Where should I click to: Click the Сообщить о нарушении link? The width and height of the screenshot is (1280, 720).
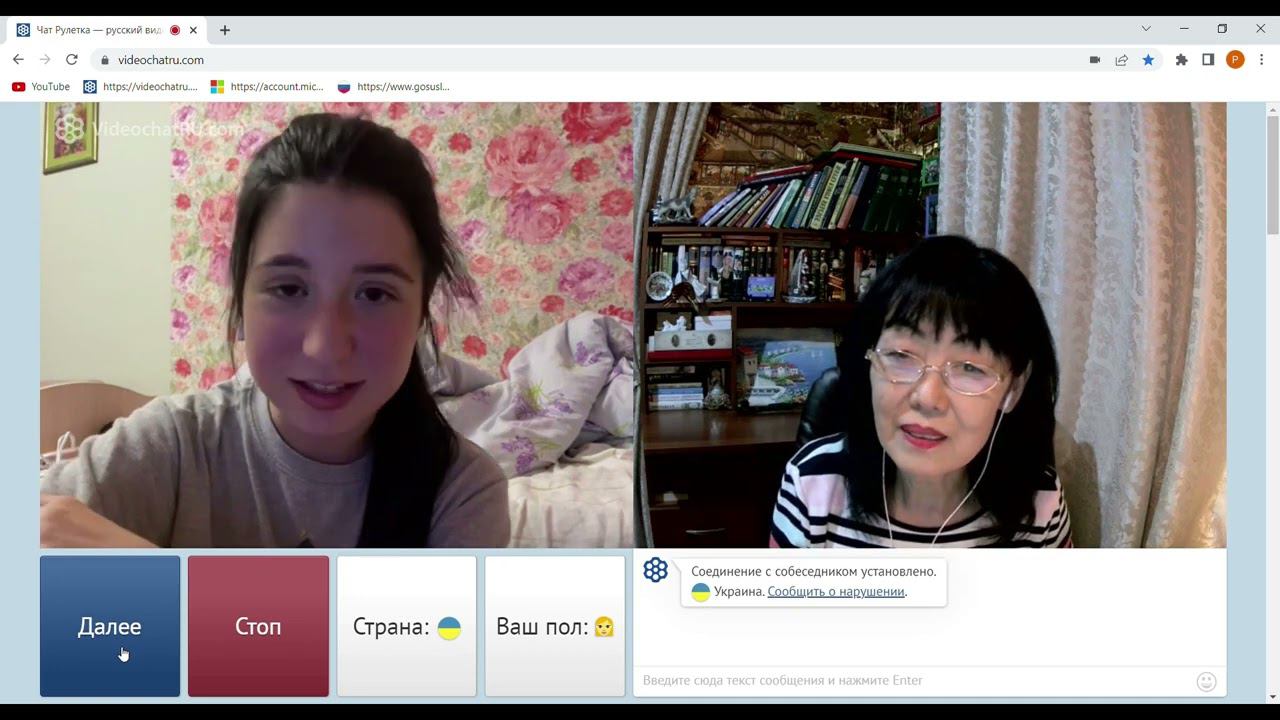tap(836, 591)
